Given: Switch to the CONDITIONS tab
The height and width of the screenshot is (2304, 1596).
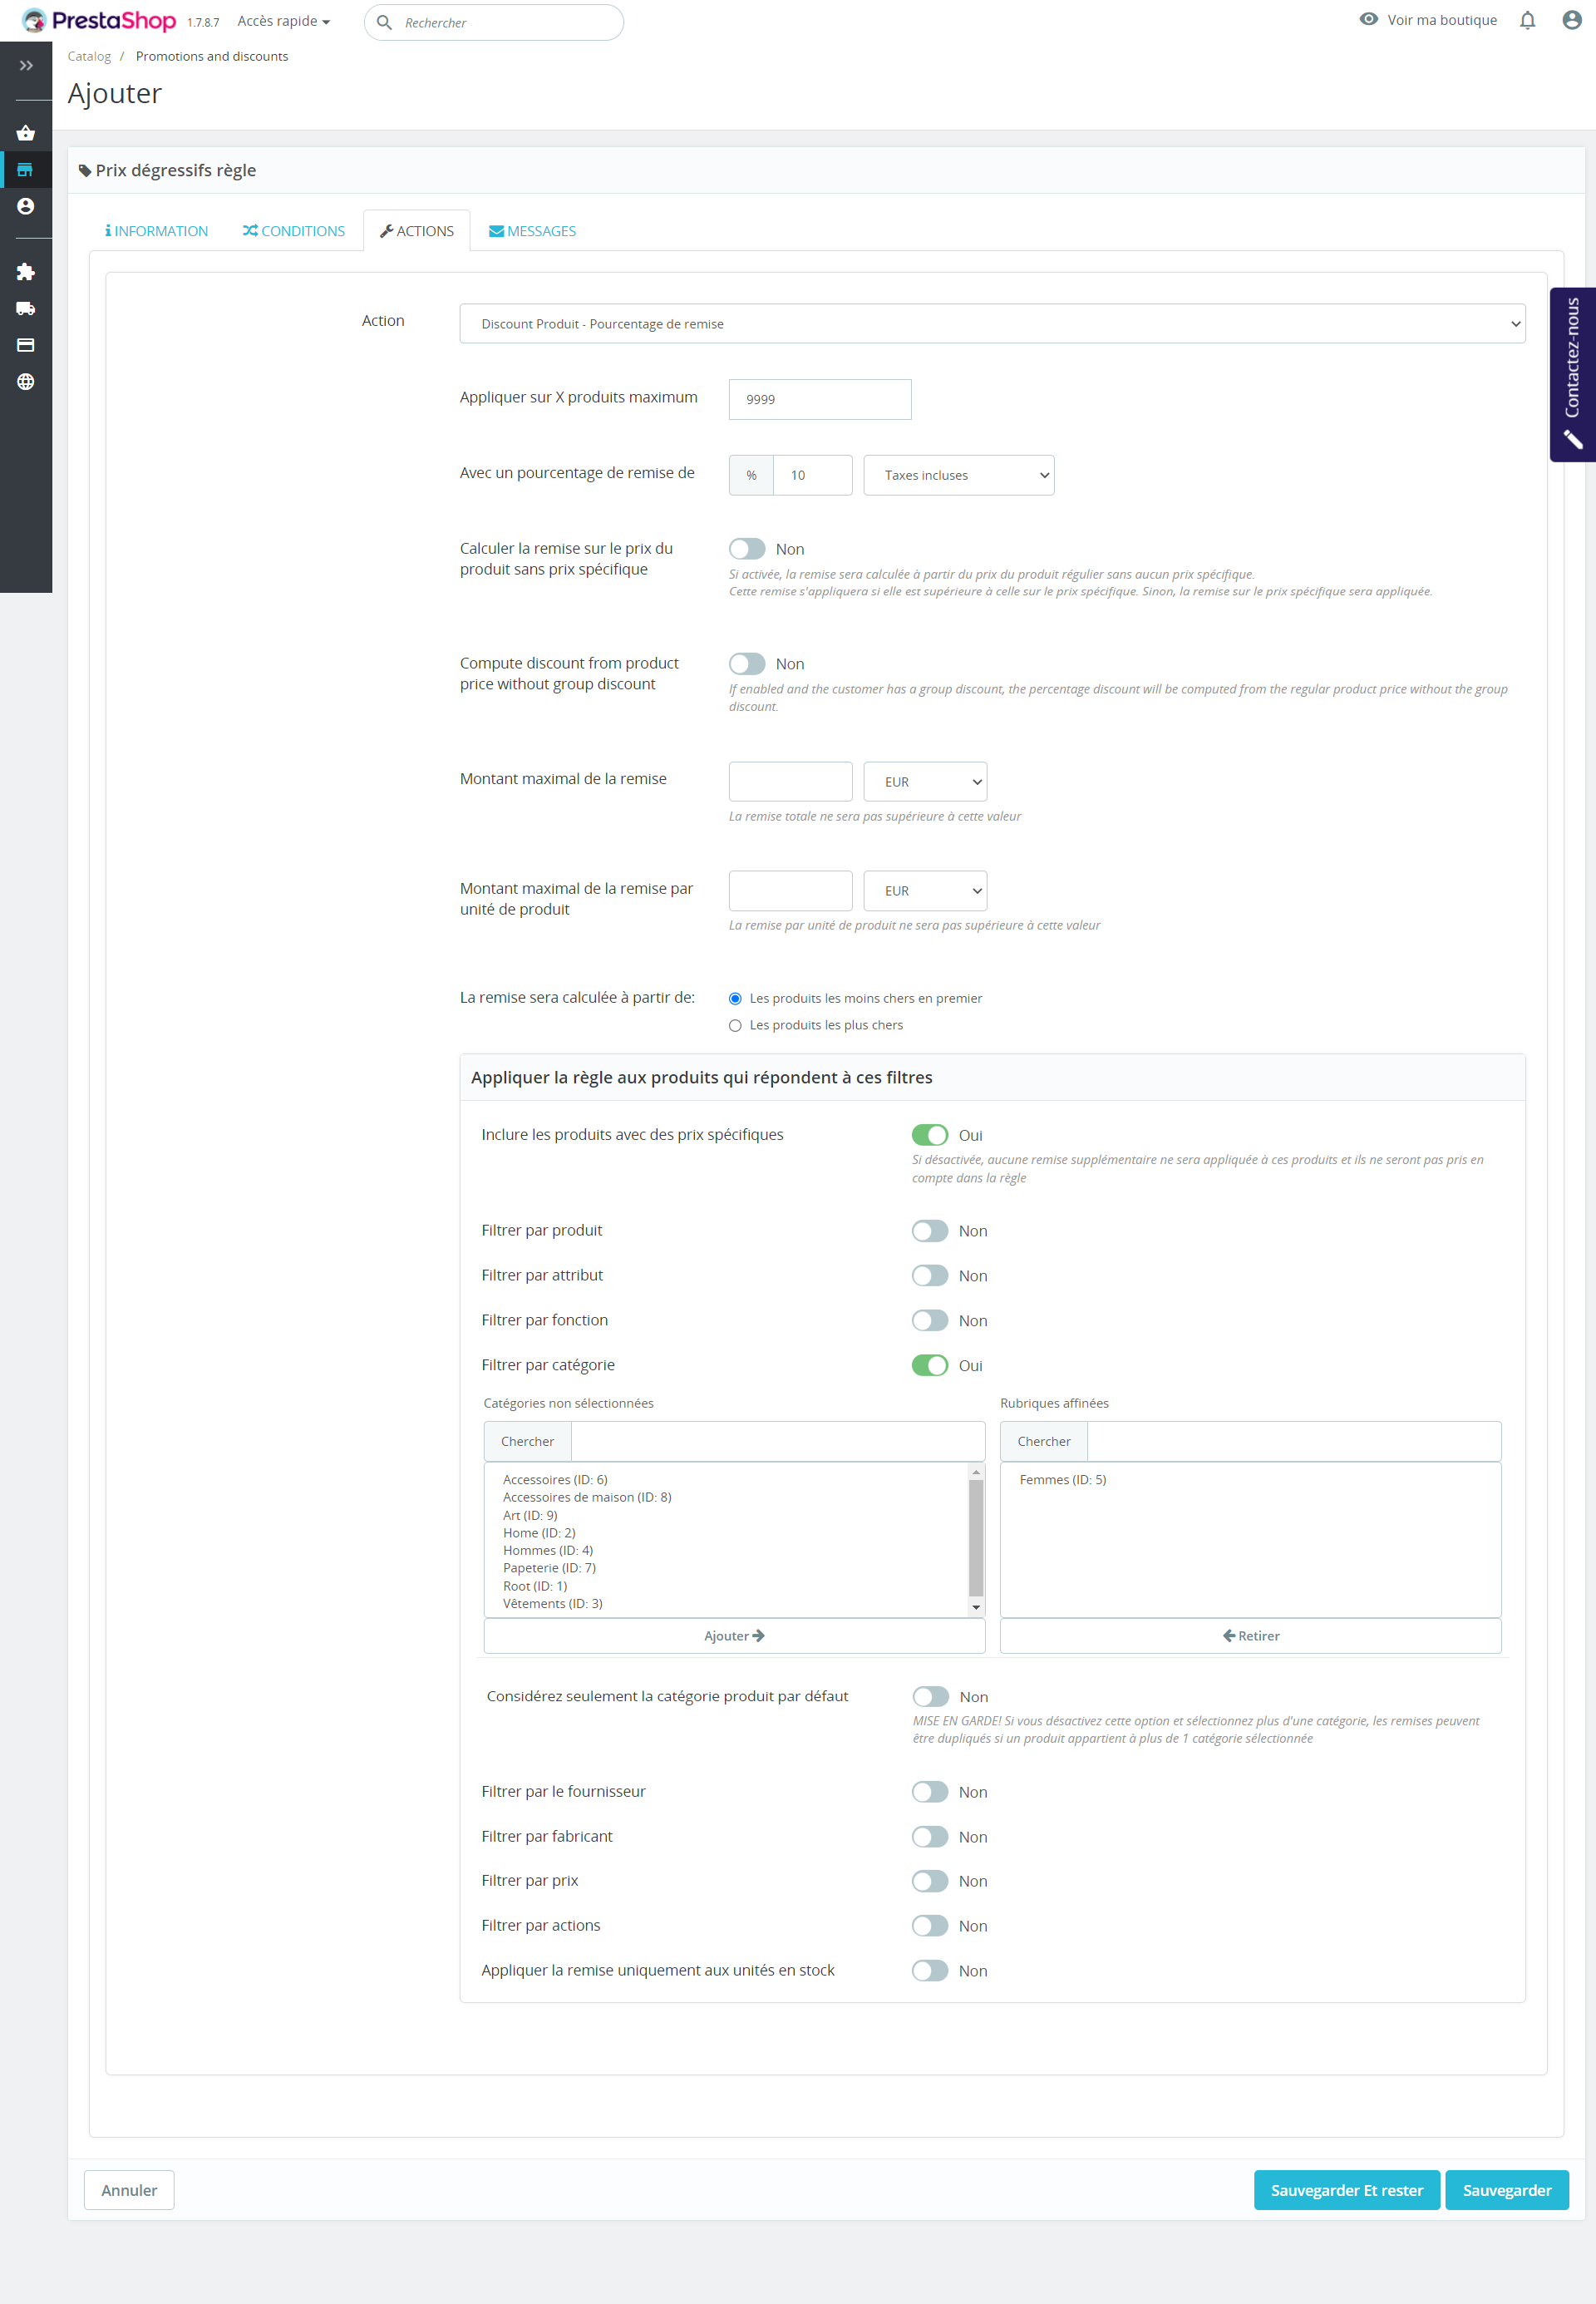Looking at the screenshot, I should (x=294, y=231).
